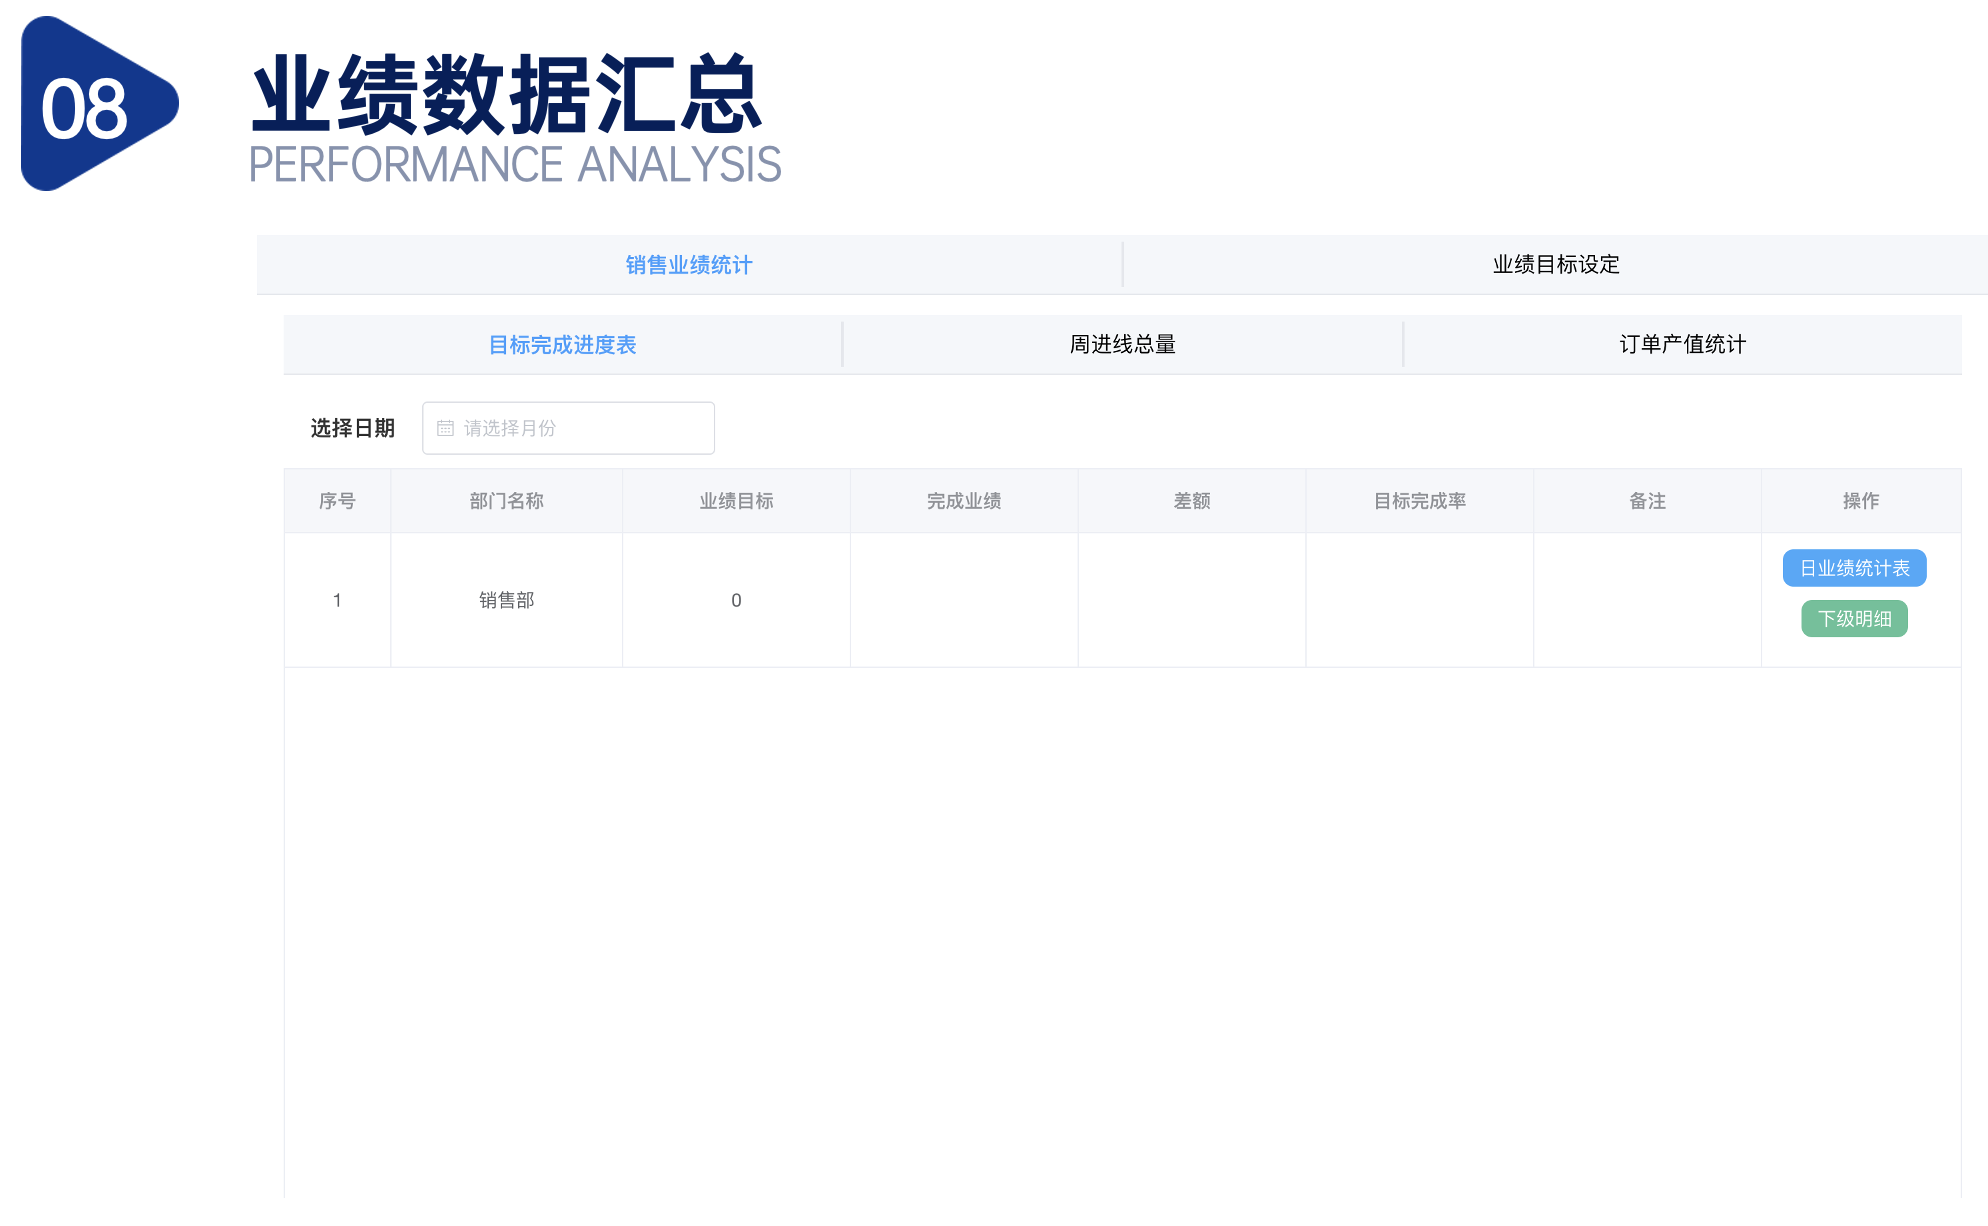Click the 目标完成率 column header

tap(1419, 501)
